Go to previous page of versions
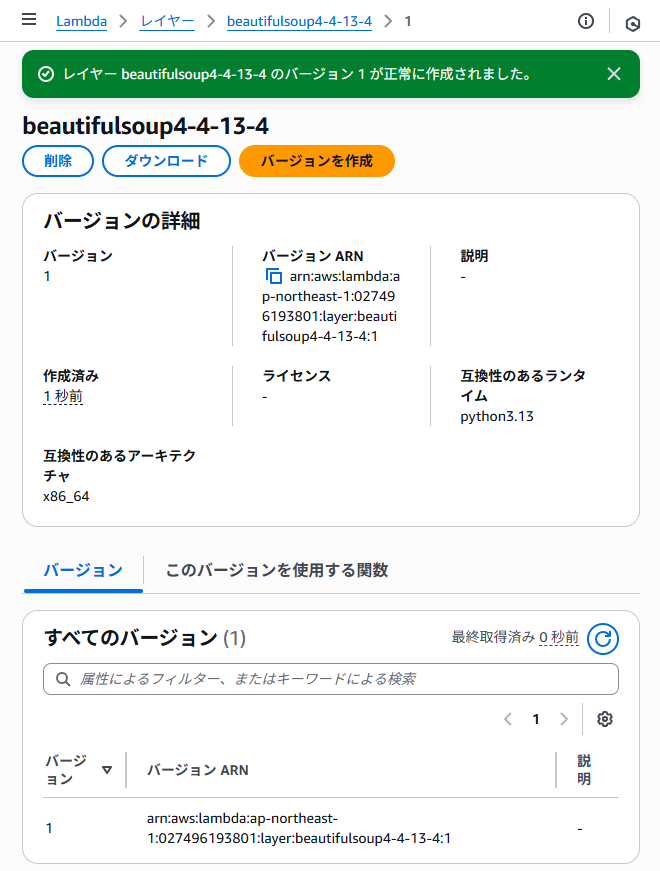 pos(508,719)
